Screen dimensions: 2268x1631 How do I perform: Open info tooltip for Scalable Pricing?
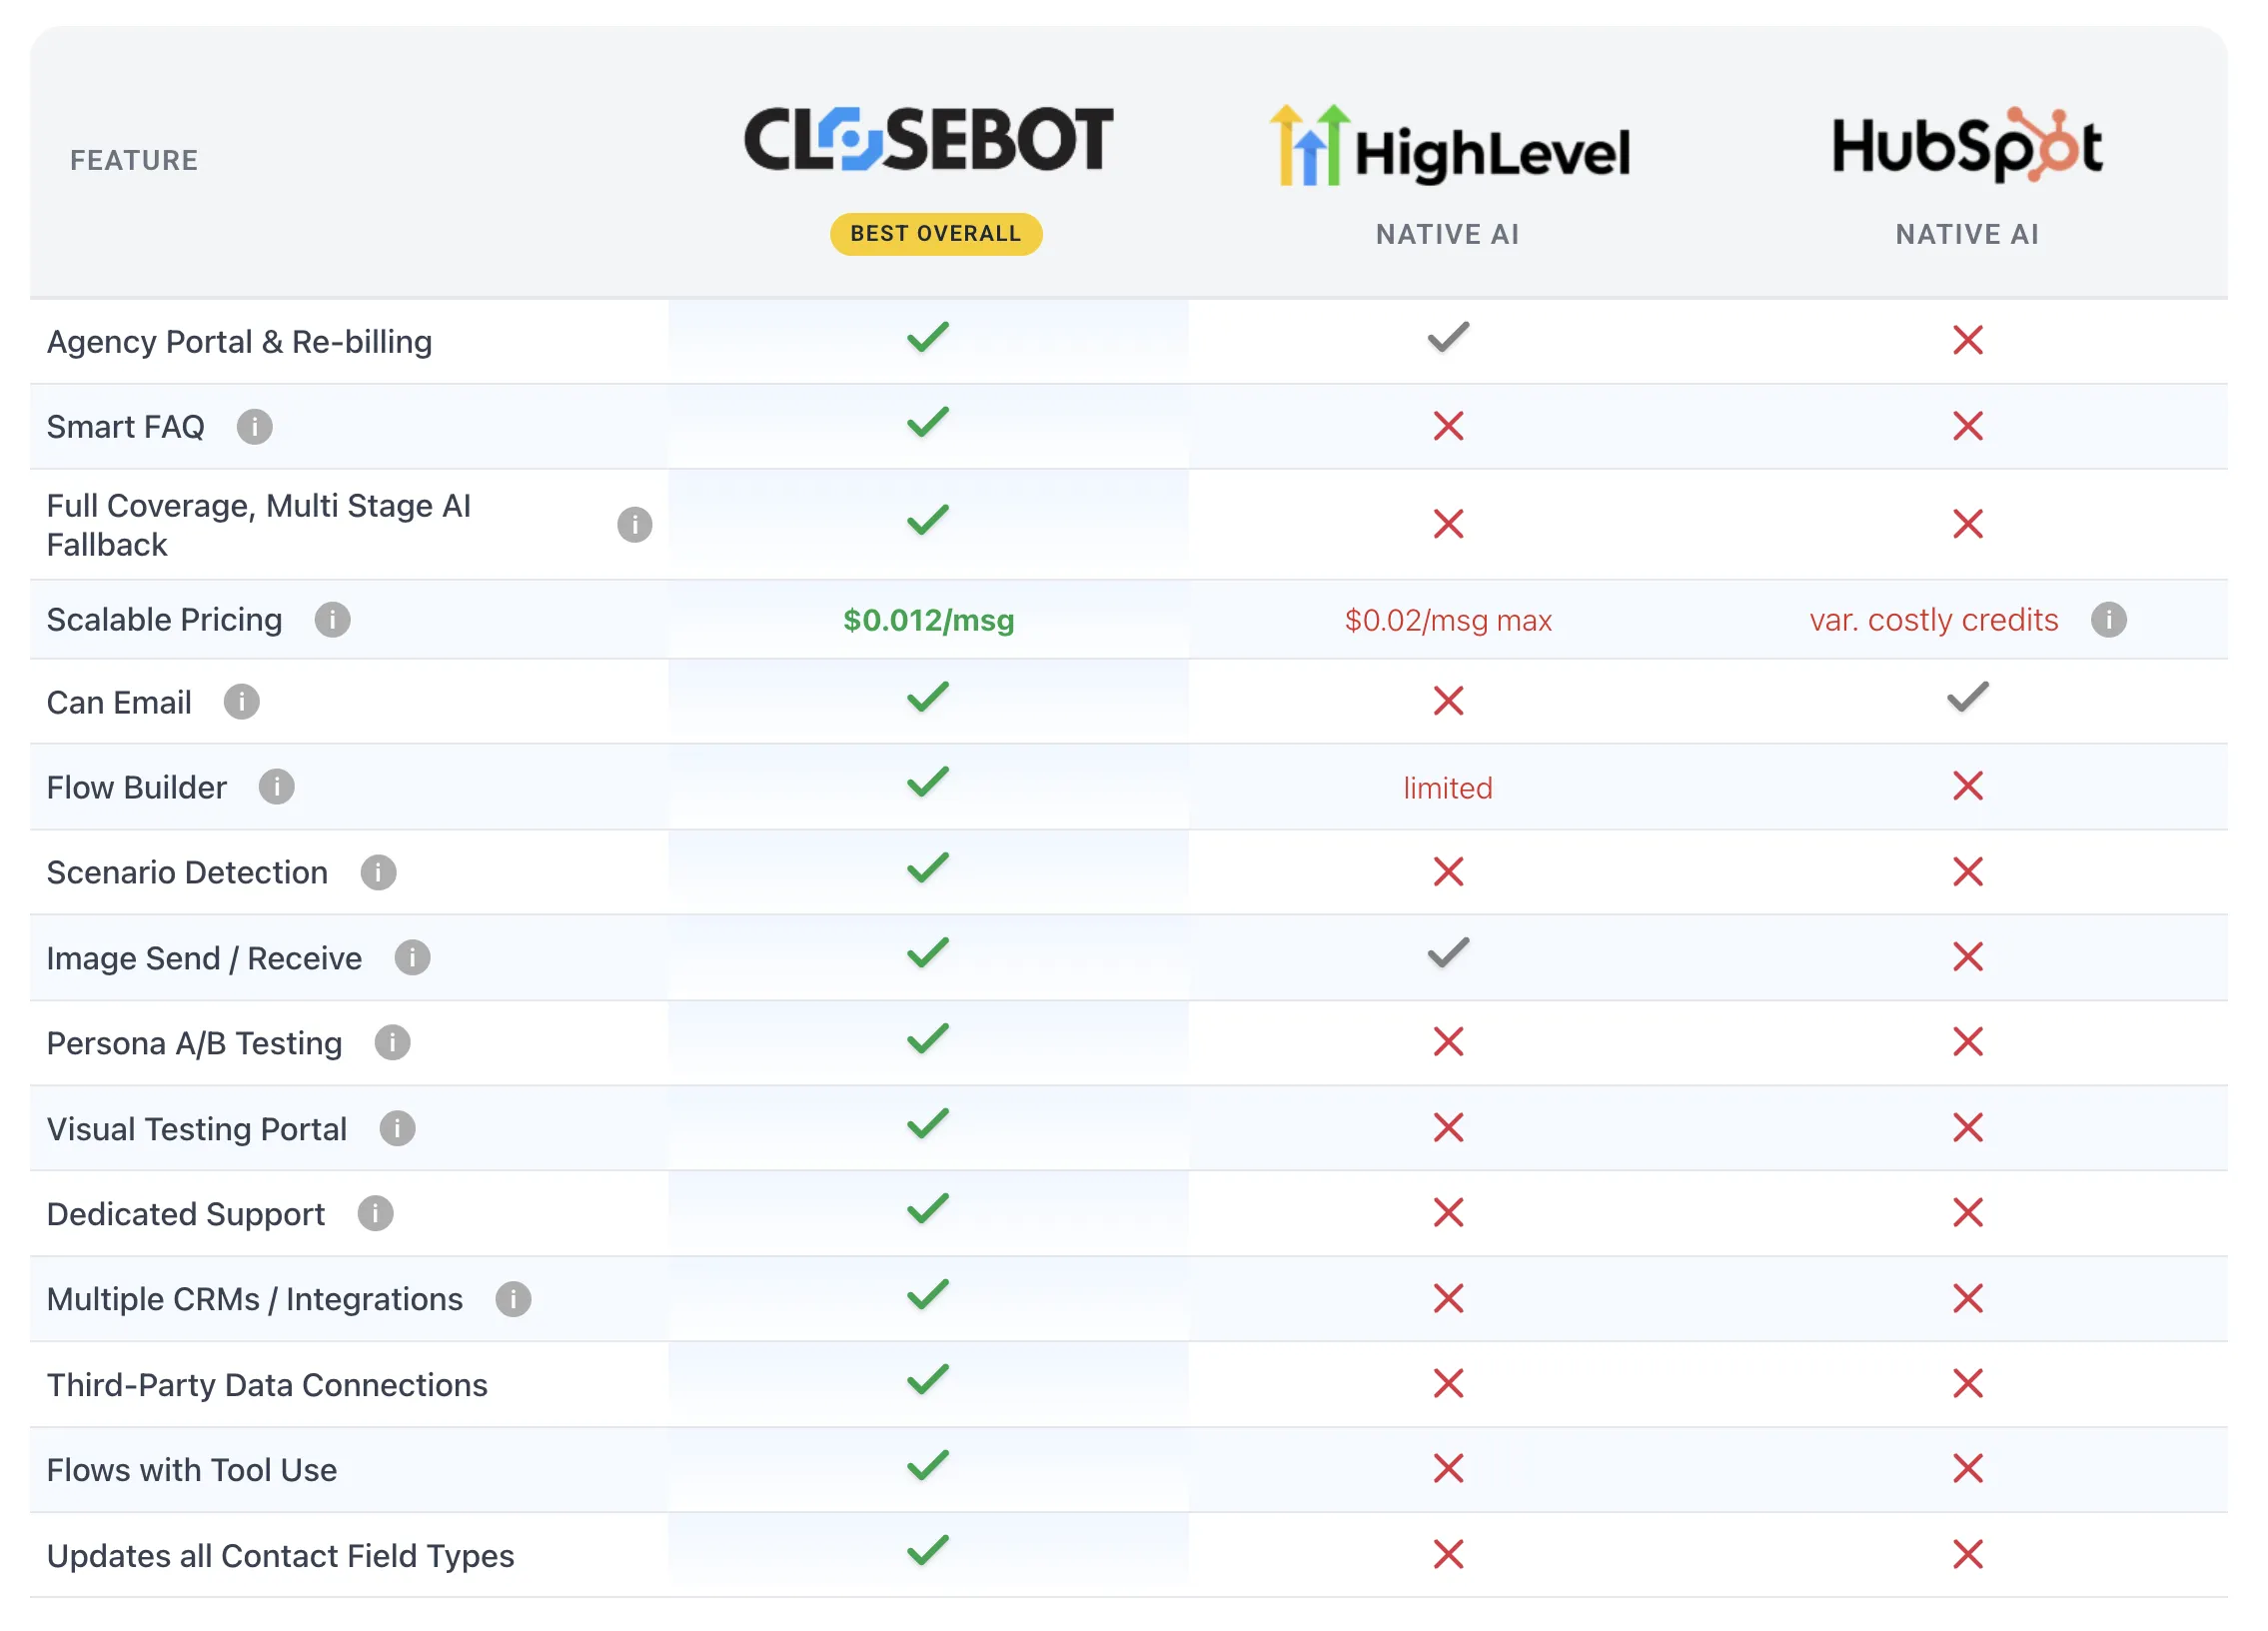[332, 620]
